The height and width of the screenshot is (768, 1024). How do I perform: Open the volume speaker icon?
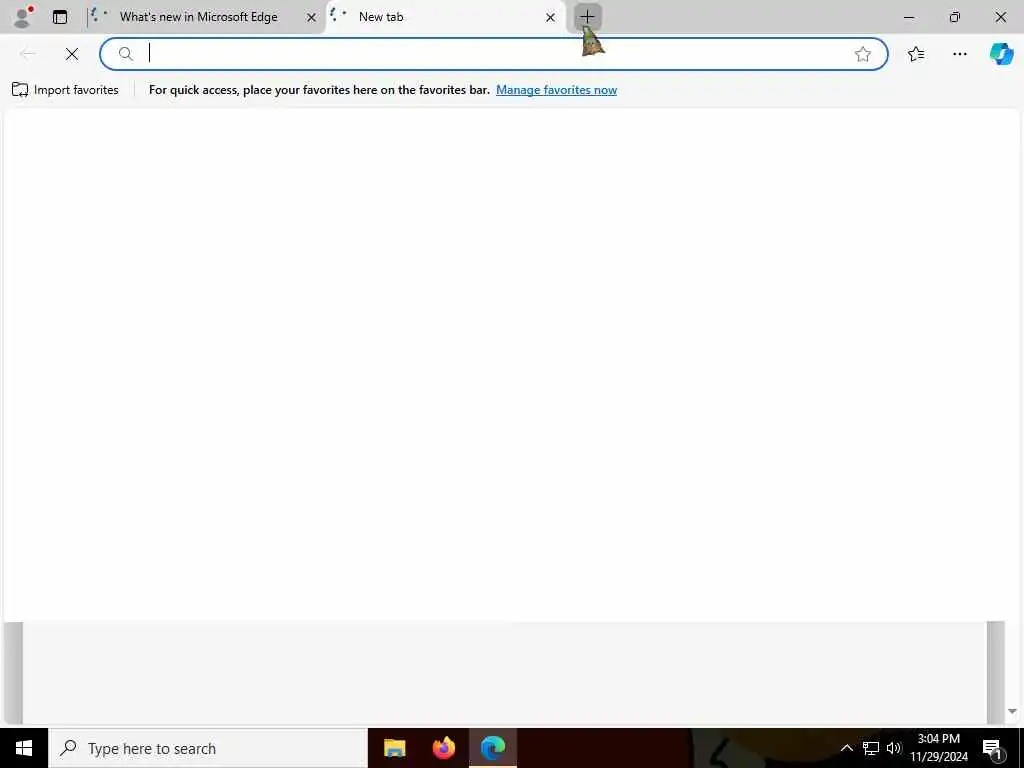pos(893,748)
